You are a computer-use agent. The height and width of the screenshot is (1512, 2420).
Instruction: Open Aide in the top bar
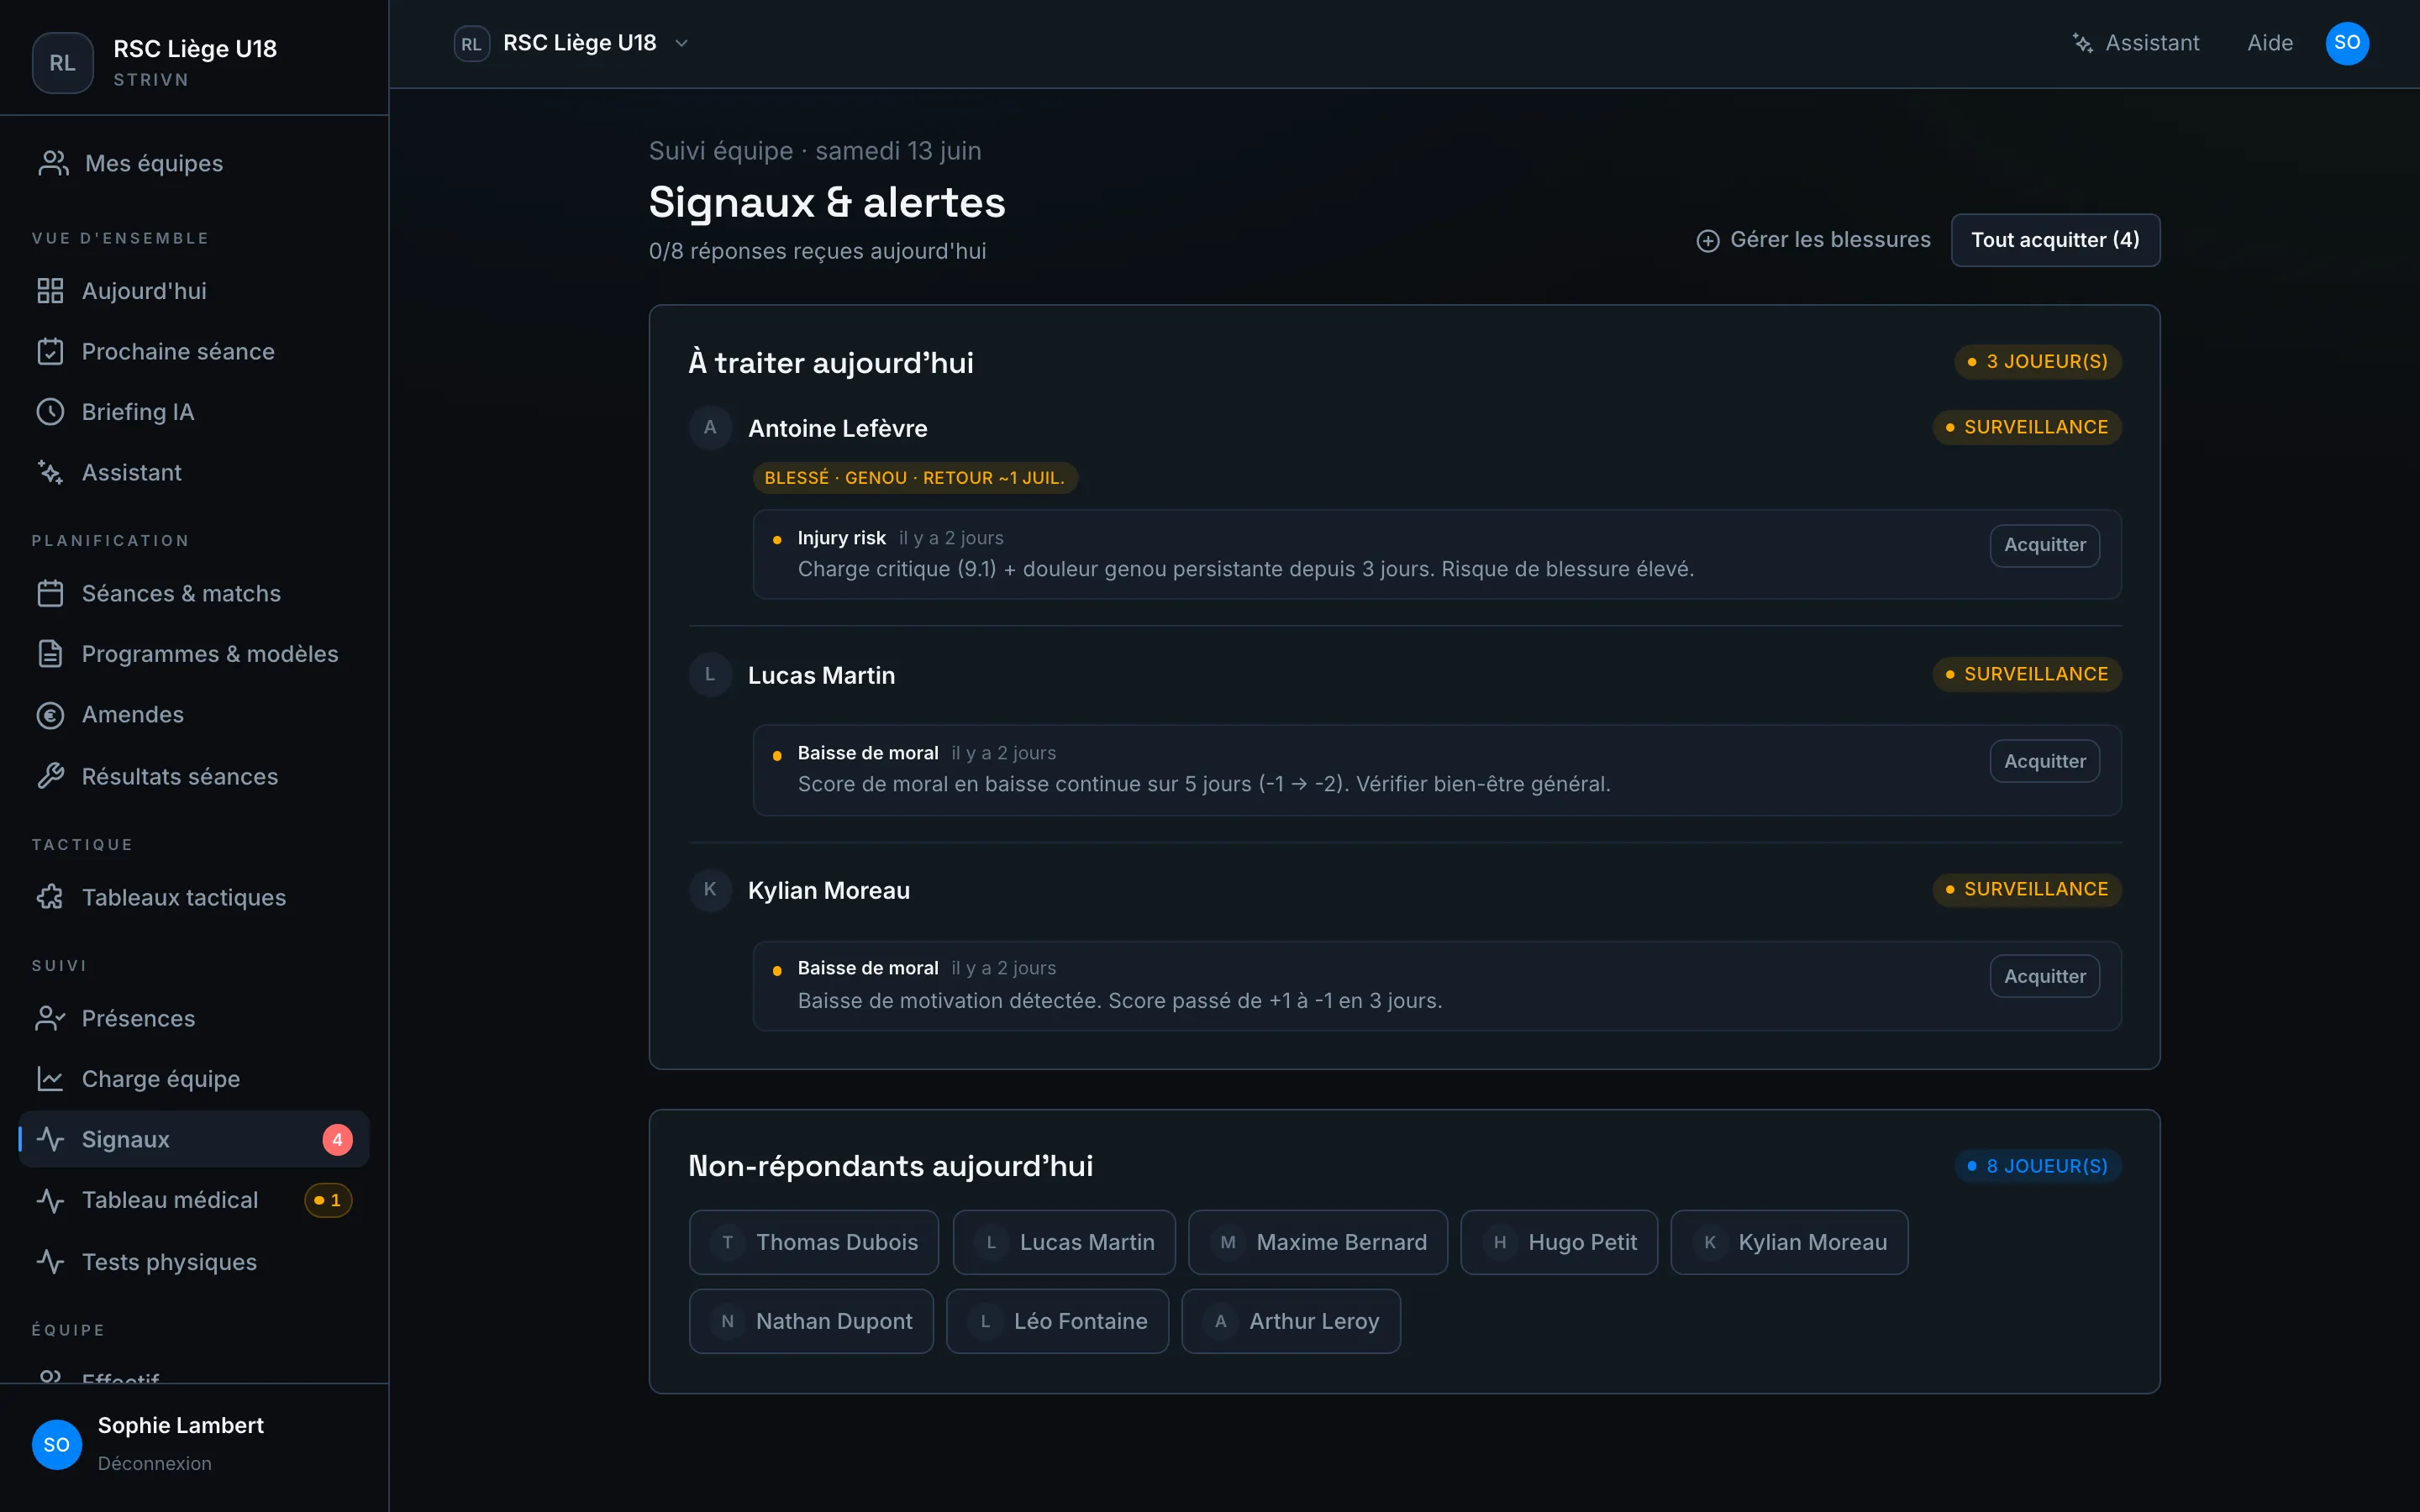pos(2270,43)
